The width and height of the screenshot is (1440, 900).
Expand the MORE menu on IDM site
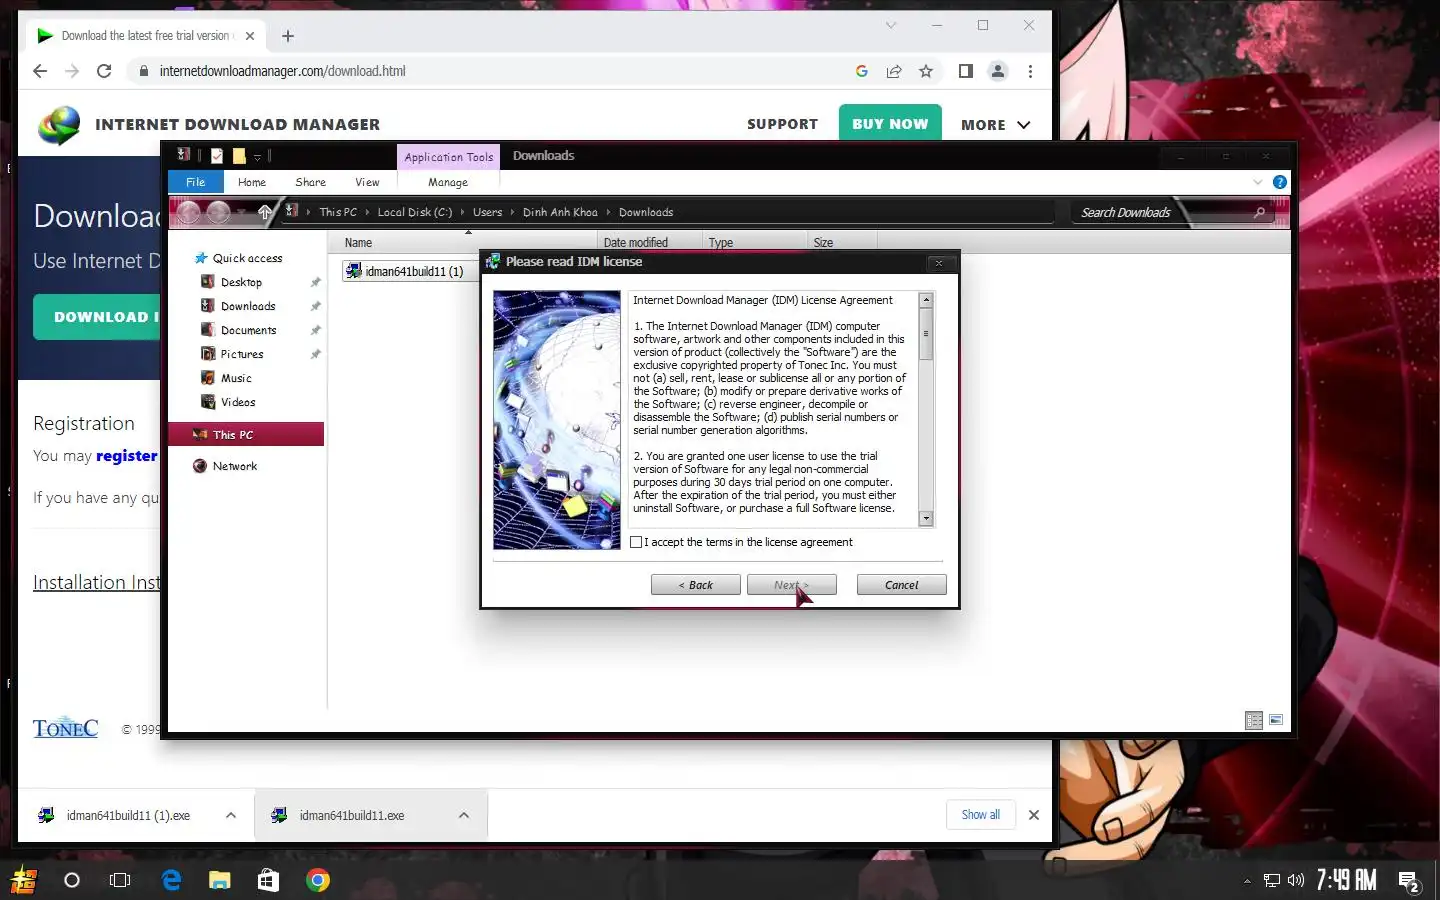pyautogui.click(x=995, y=124)
